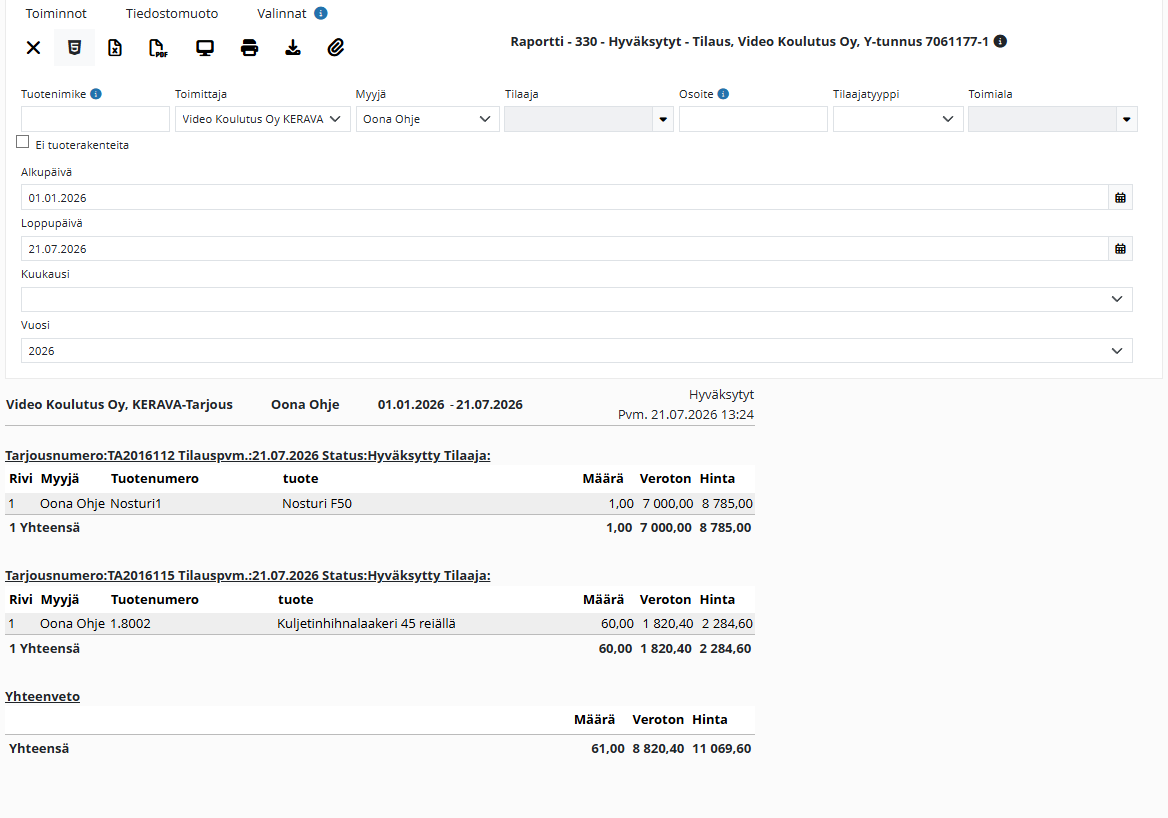
Task: Open the Myyjä dropdown showing Oona Ohje
Action: pos(428,119)
